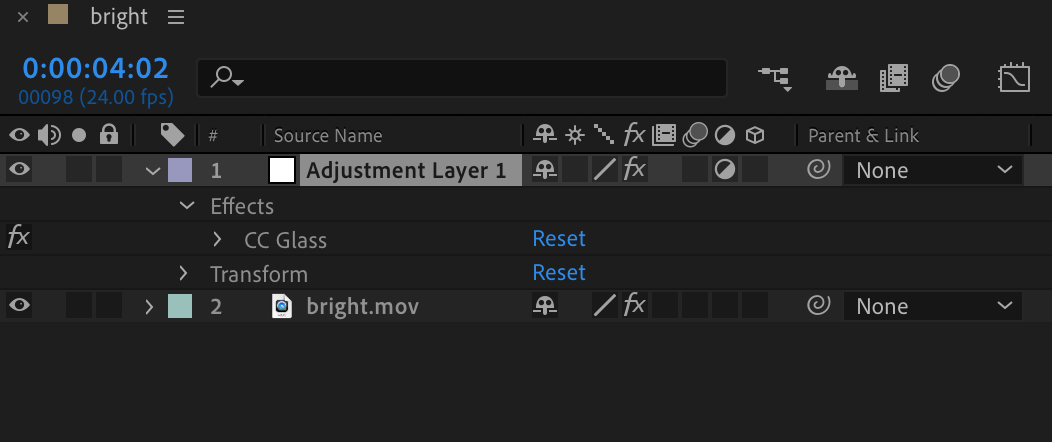Click the pick whip for Adjustment Layer 1
This screenshot has height=442, width=1052.
819,170
